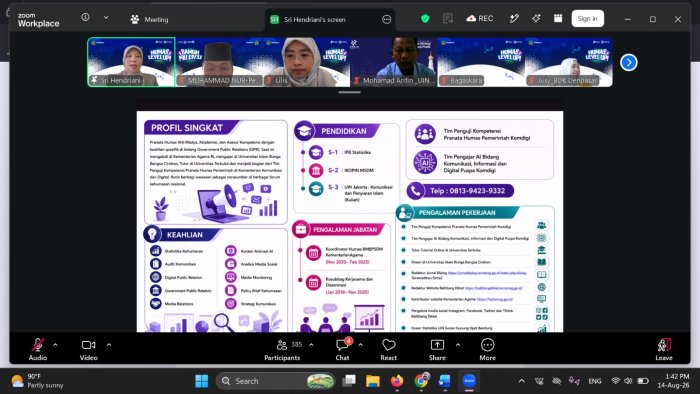Click the React heart icon
The image size is (700, 394).
pyautogui.click(x=389, y=349)
